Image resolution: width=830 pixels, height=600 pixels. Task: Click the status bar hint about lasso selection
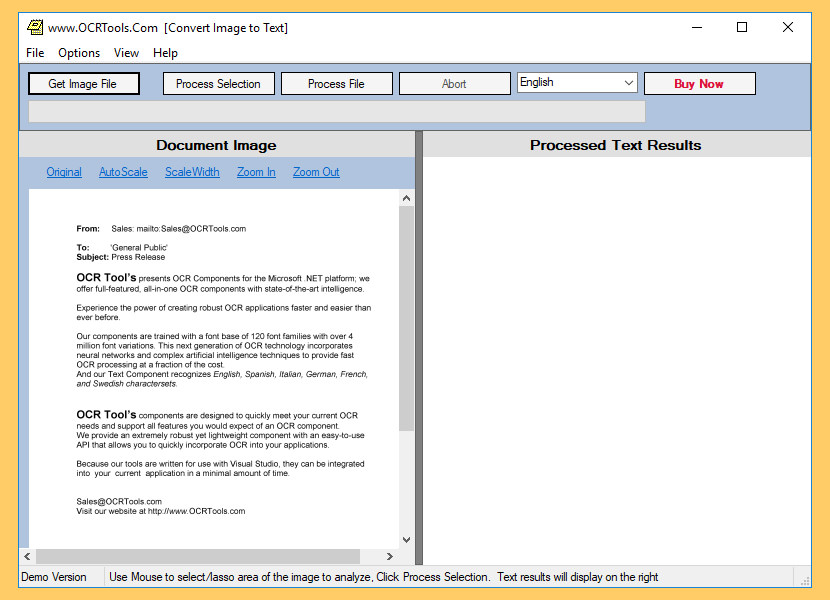tap(384, 577)
